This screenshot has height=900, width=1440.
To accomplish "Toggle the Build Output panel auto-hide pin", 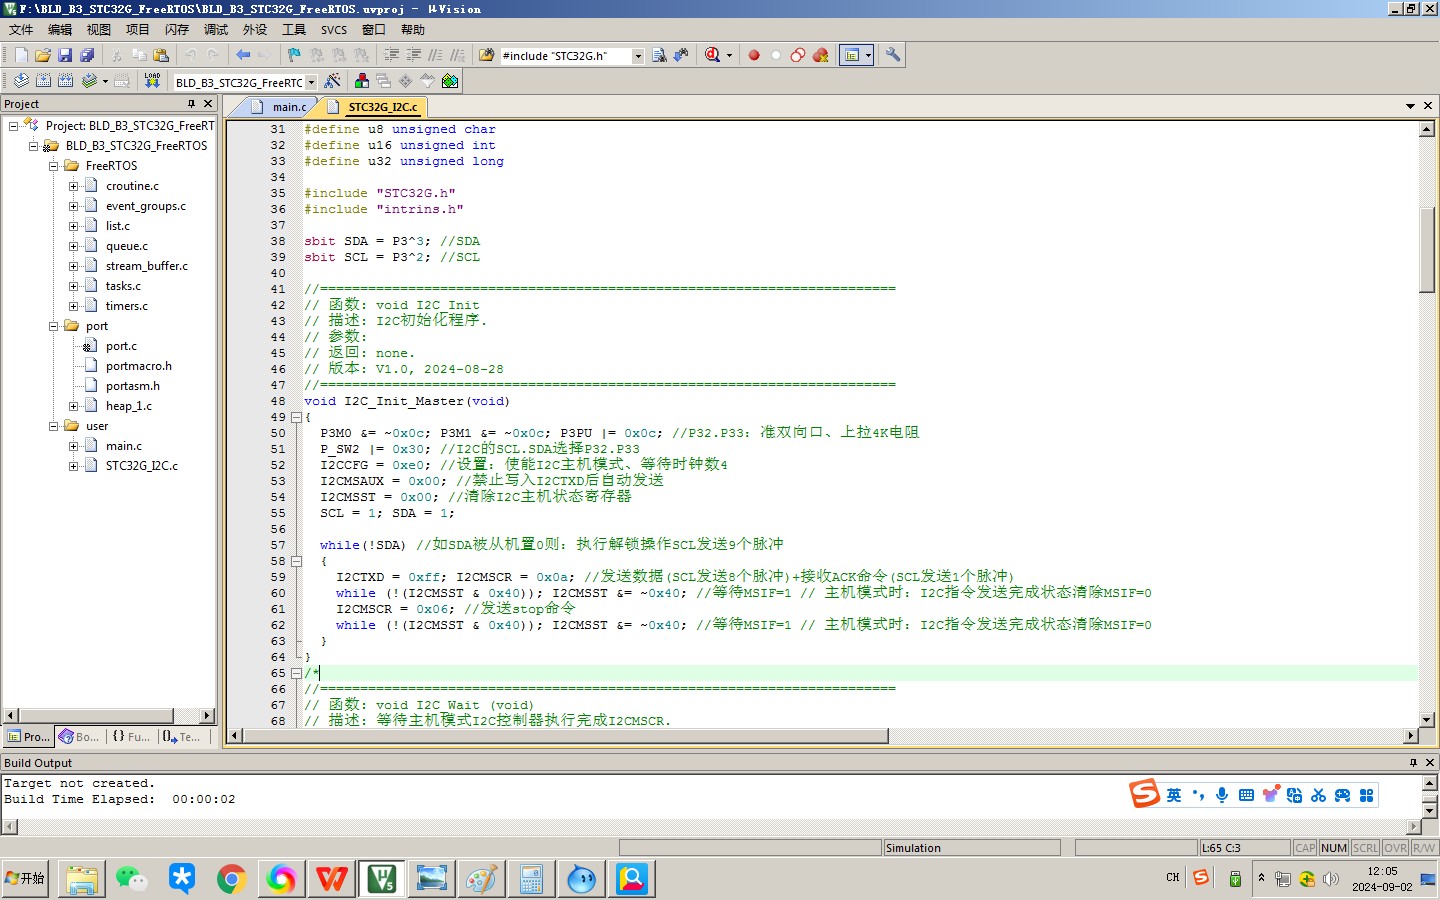I will [1413, 763].
